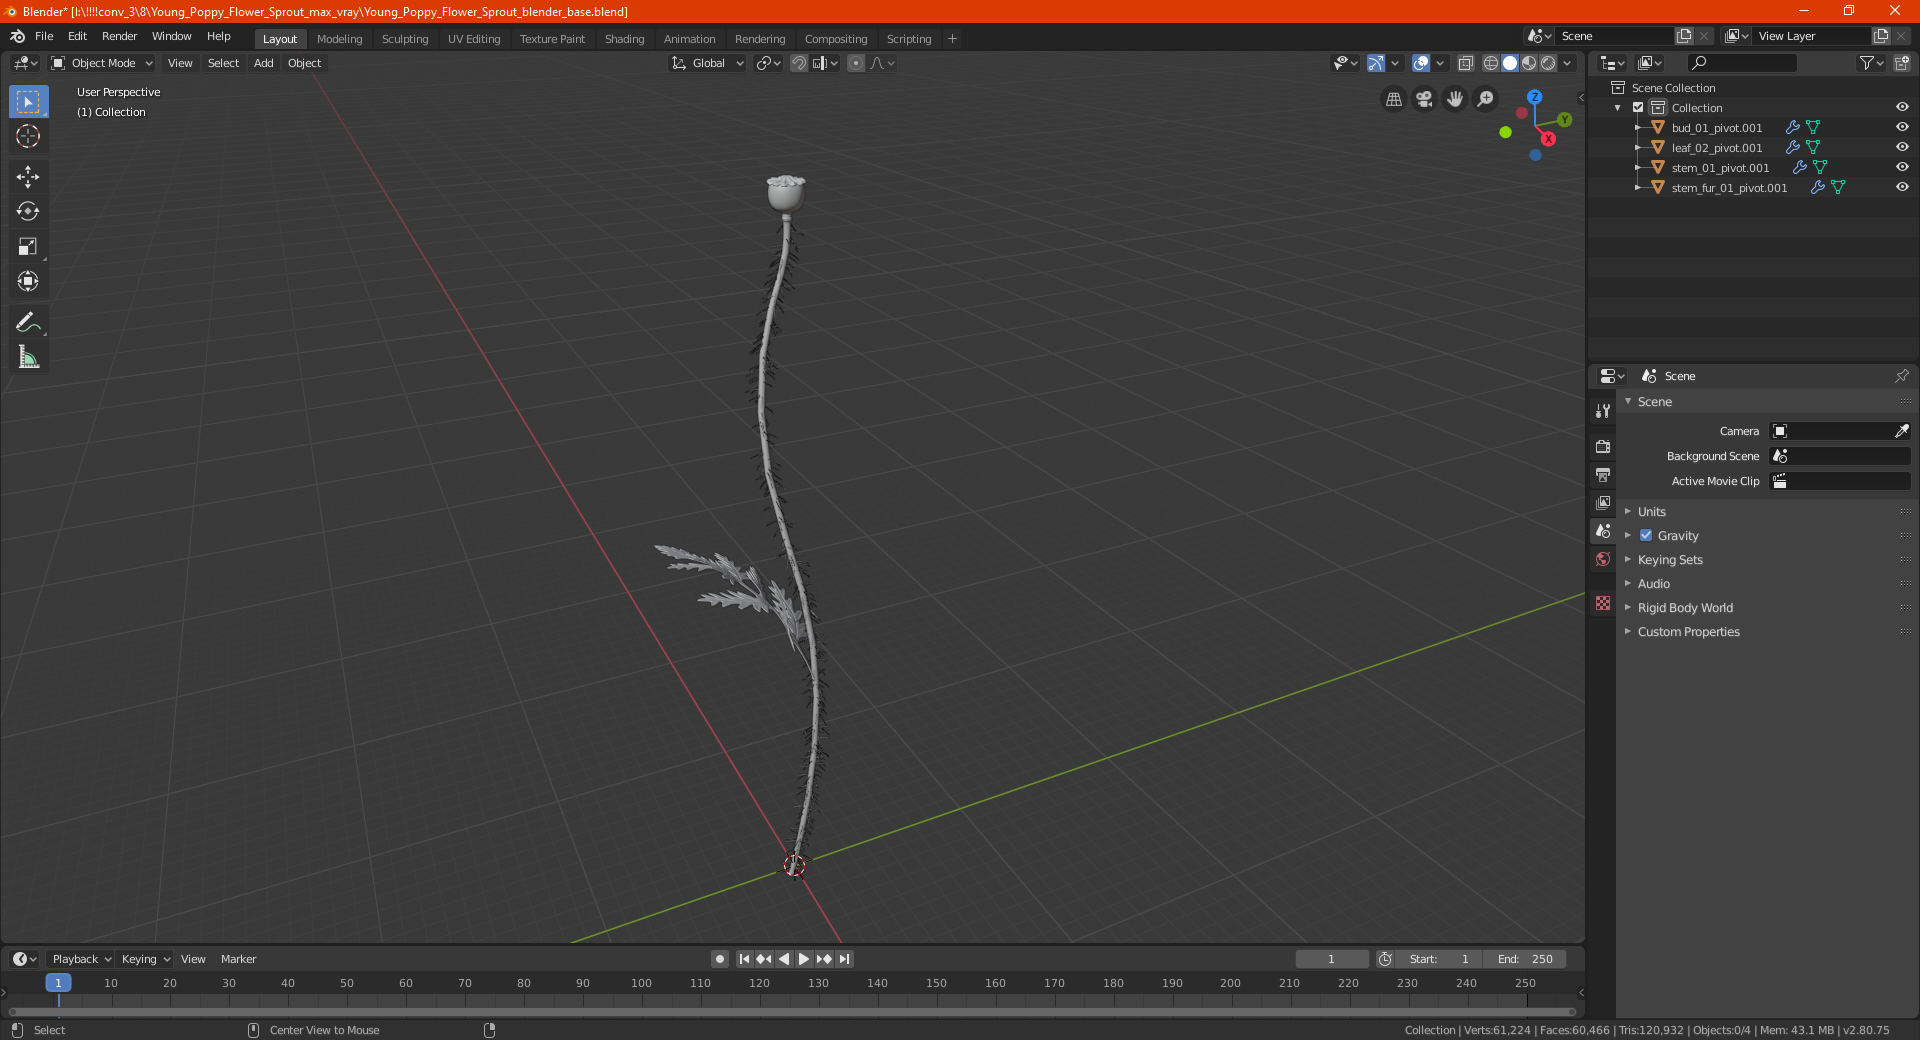Activate the 3D Cursor tool
1920x1040 pixels.
[x=28, y=136]
